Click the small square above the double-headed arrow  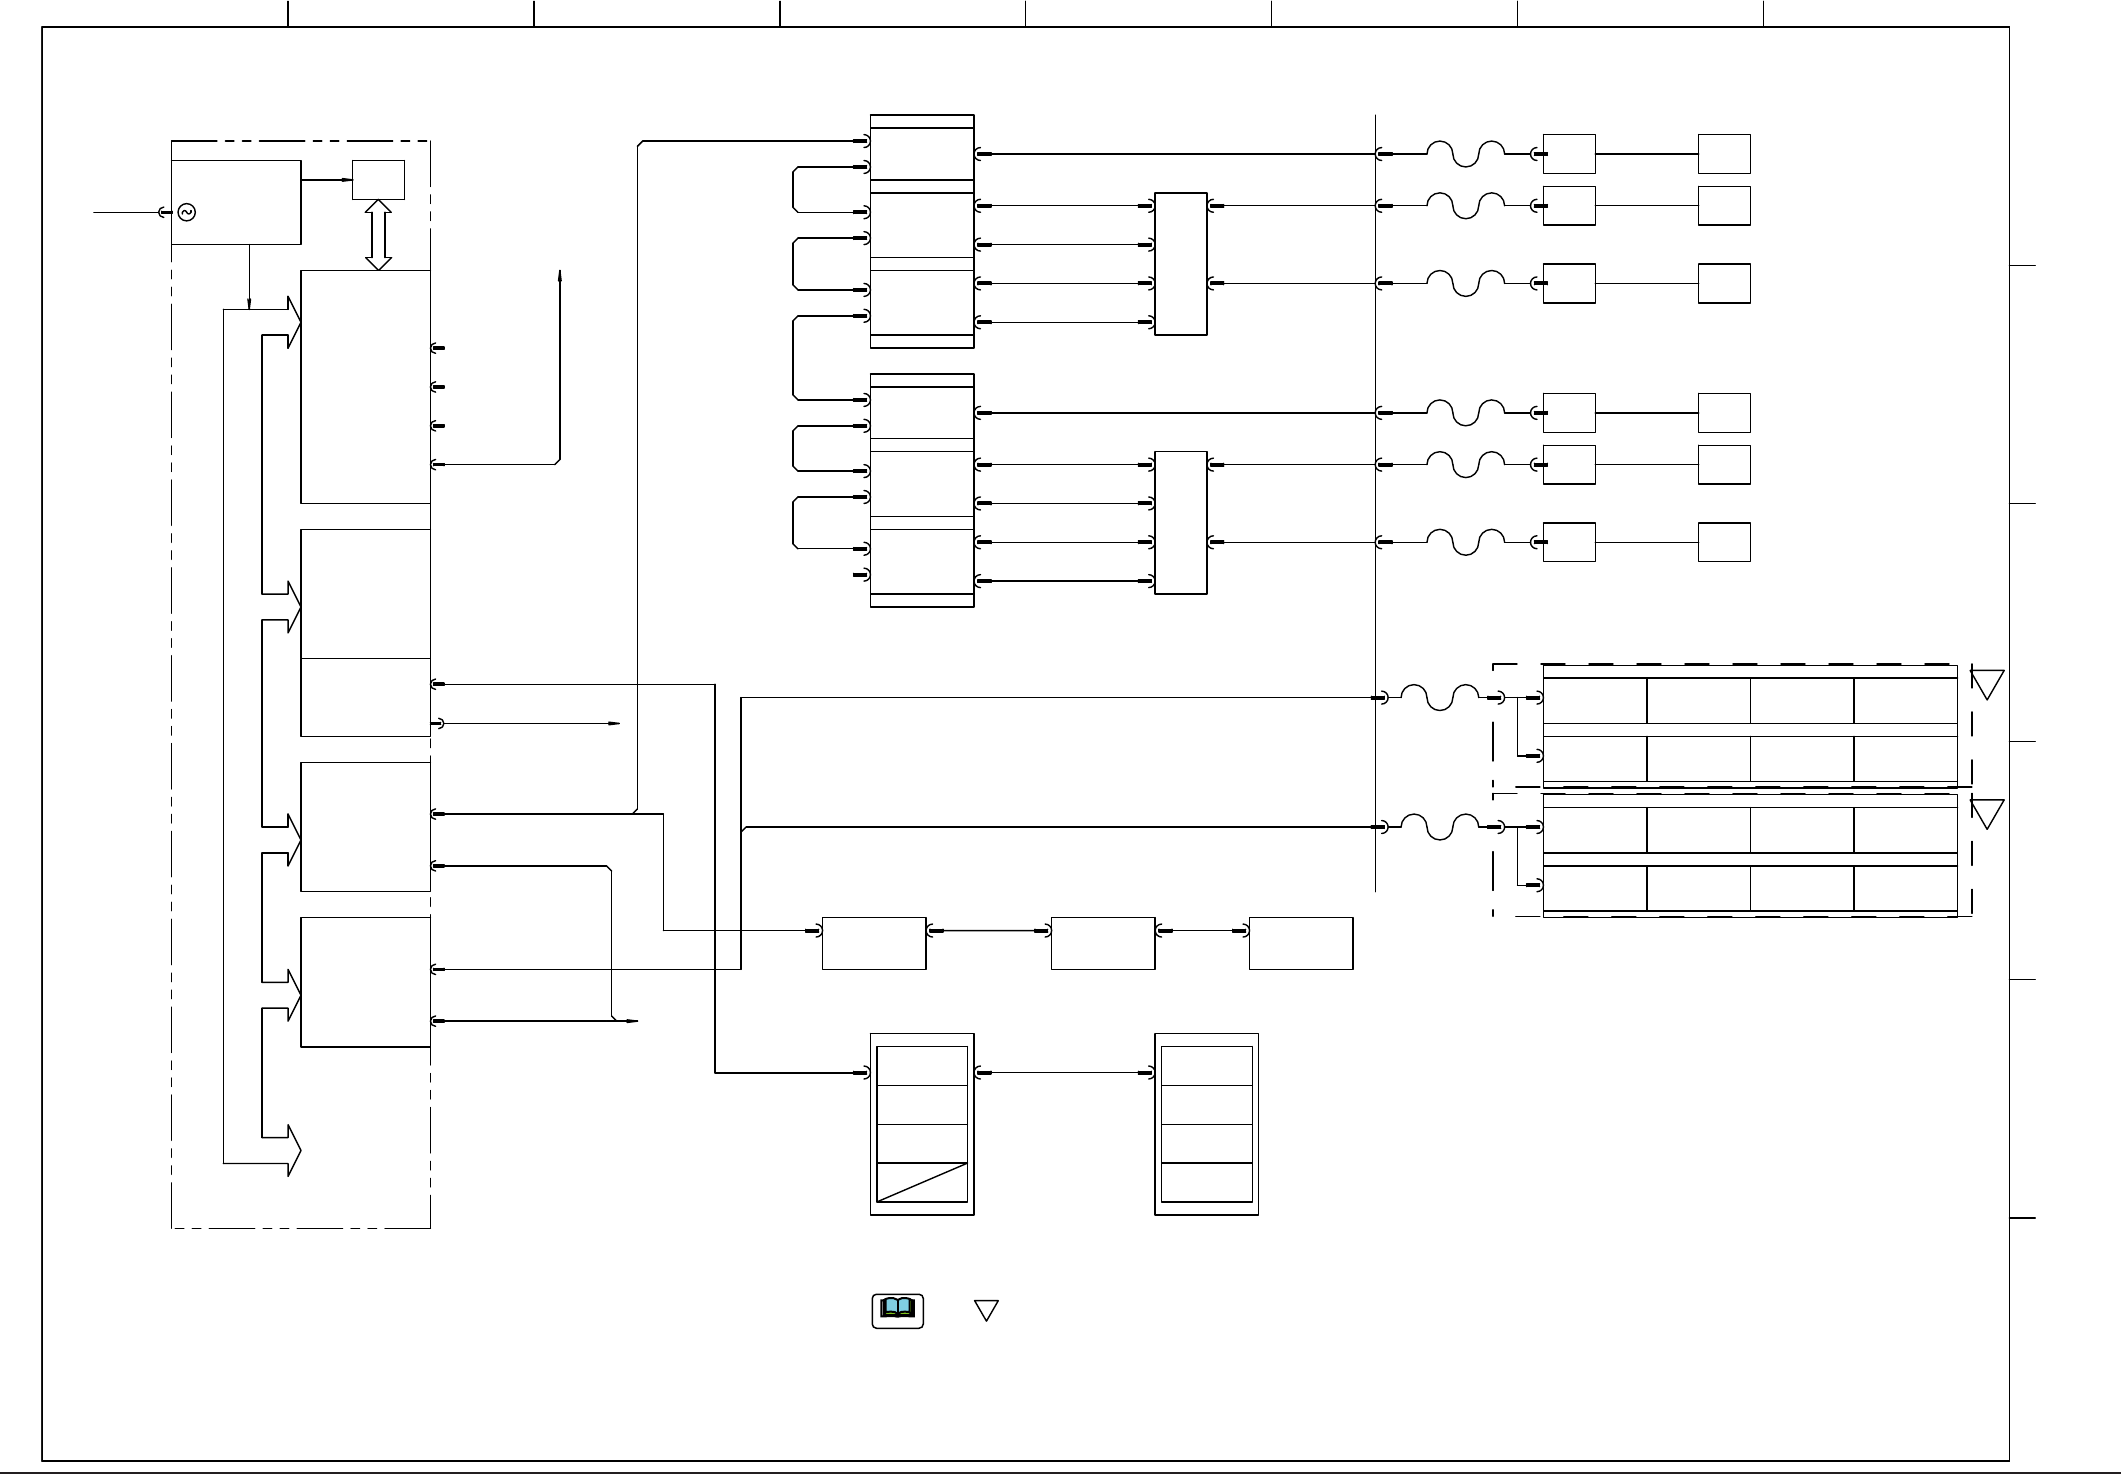point(378,180)
